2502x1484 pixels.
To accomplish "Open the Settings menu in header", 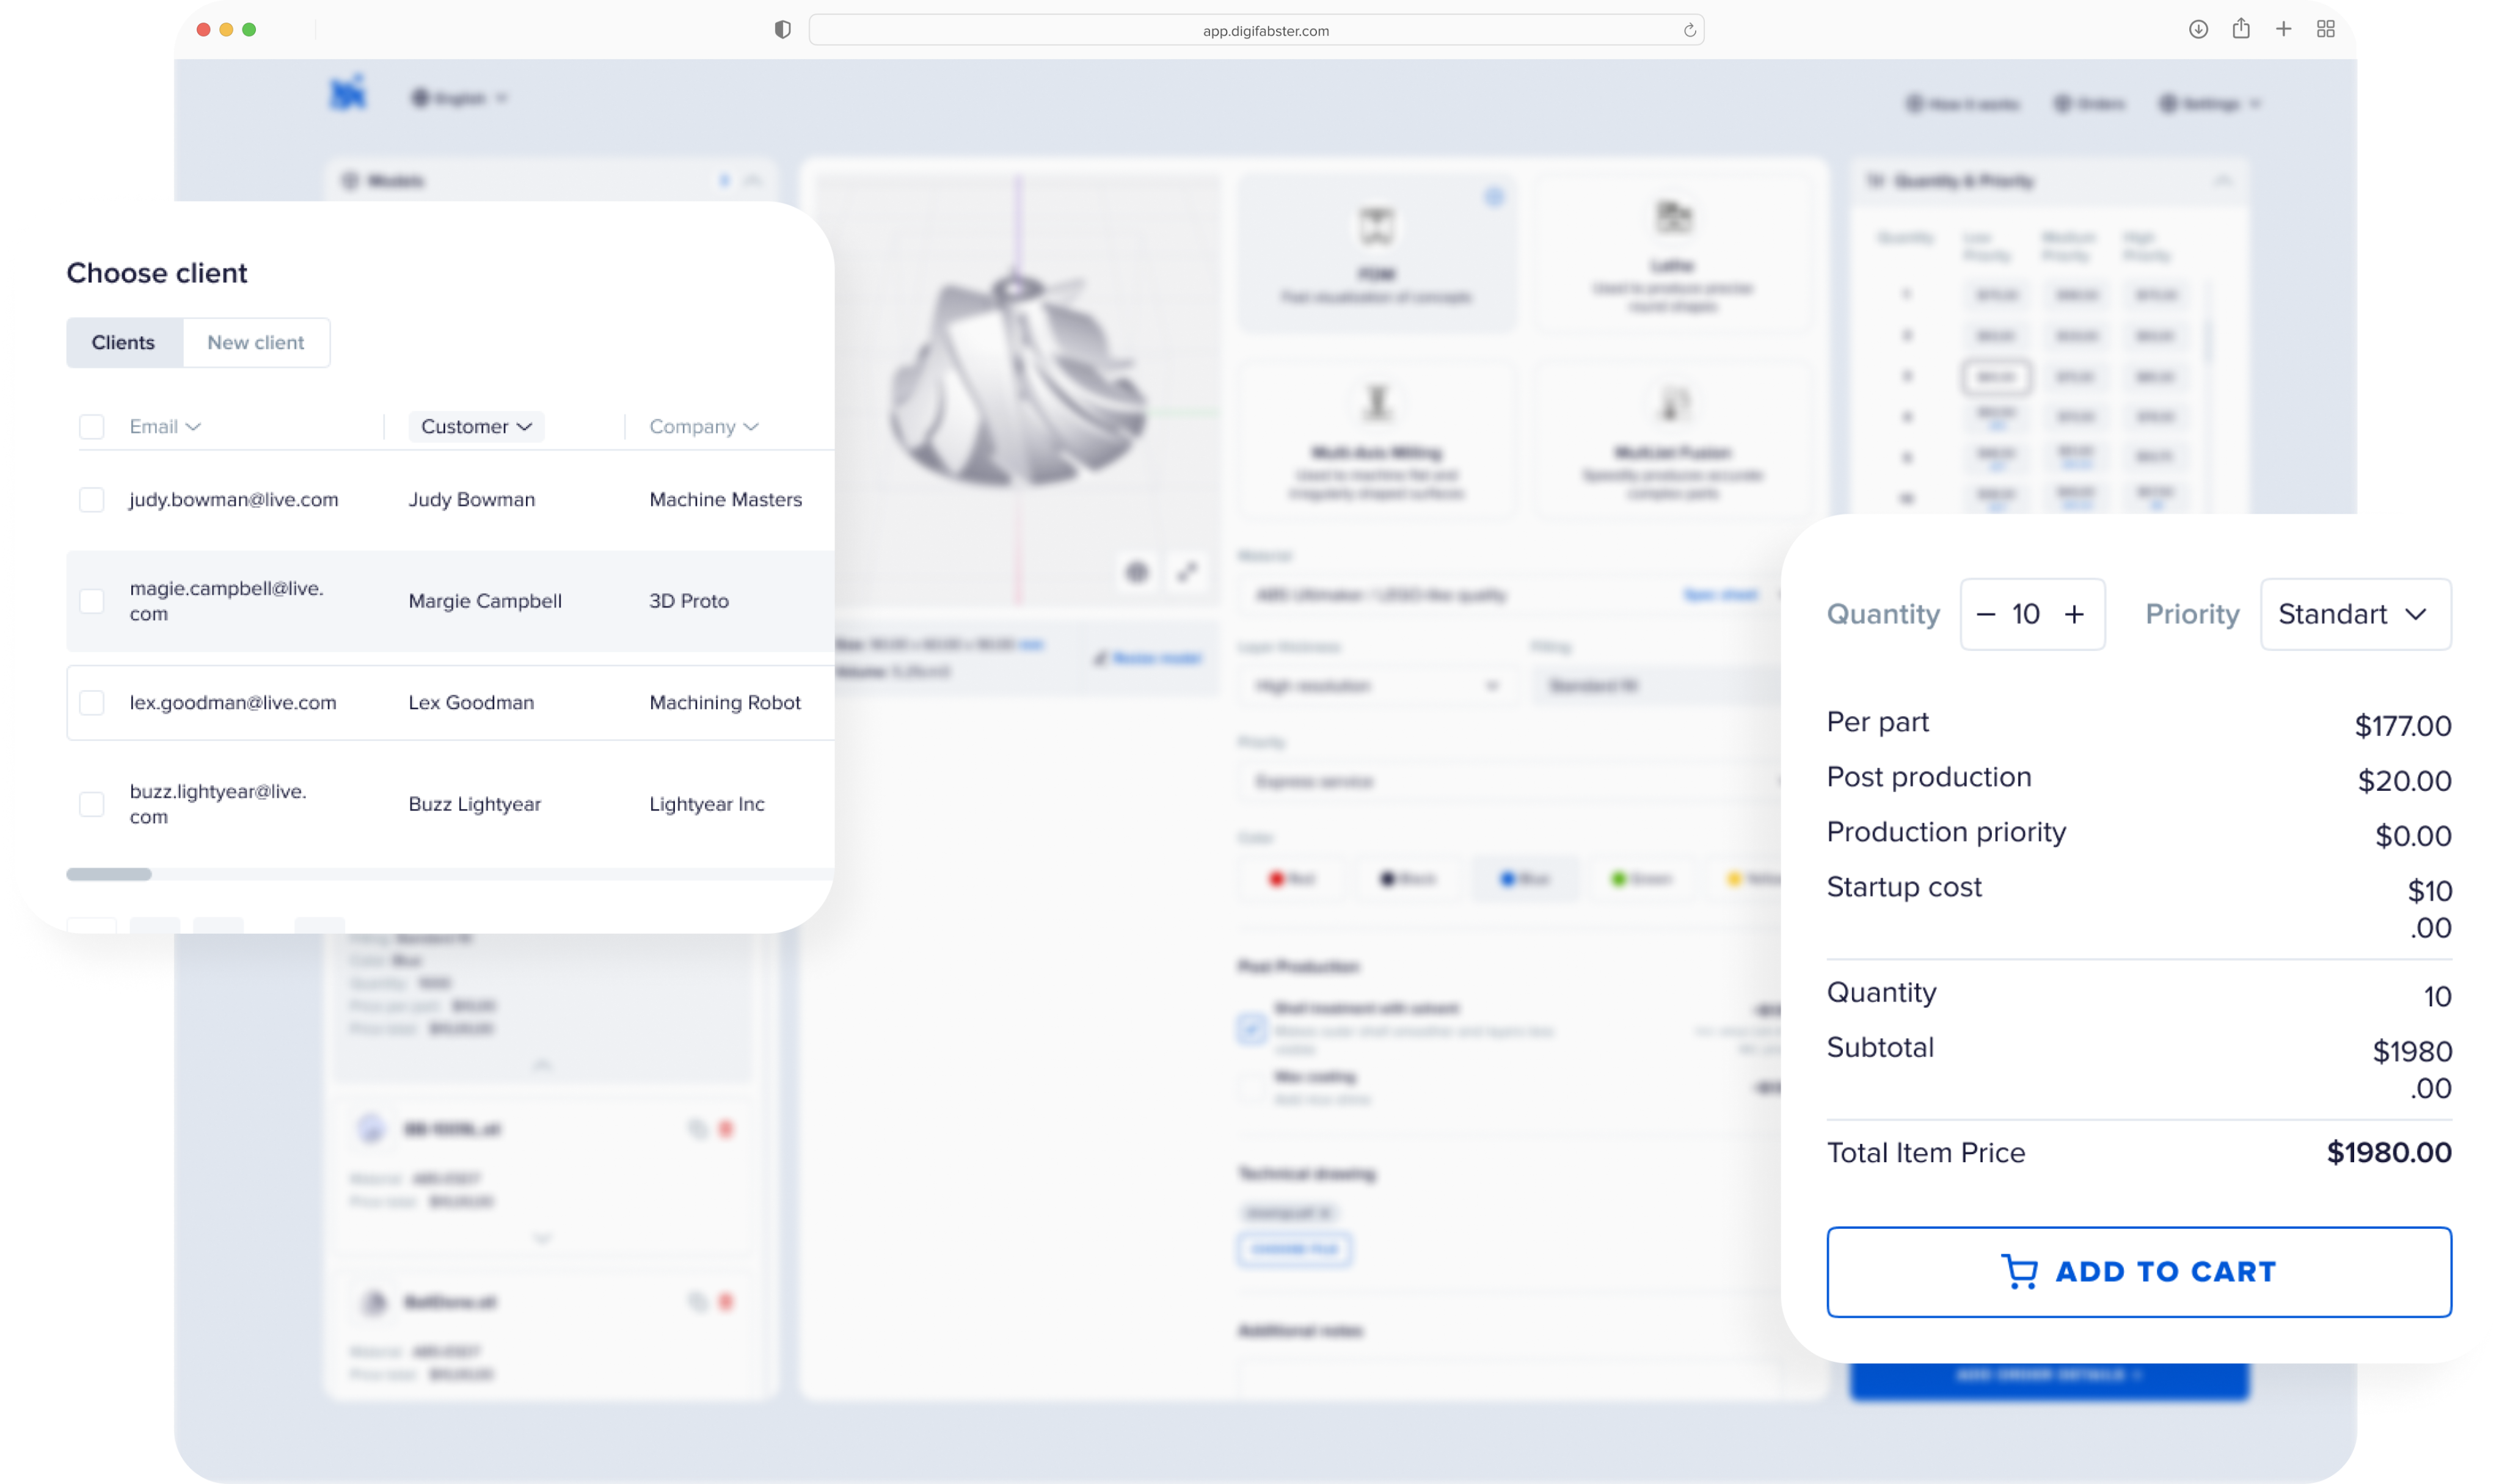I will coord(2209,104).
